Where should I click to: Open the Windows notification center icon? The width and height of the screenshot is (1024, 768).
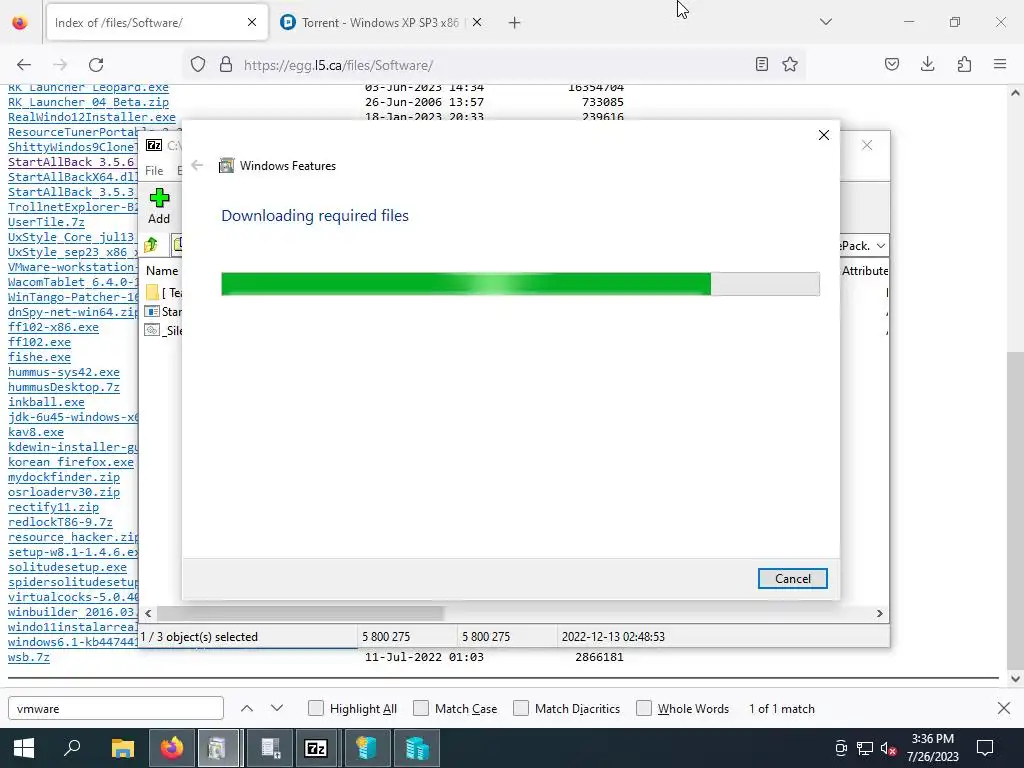click(985, 748)
